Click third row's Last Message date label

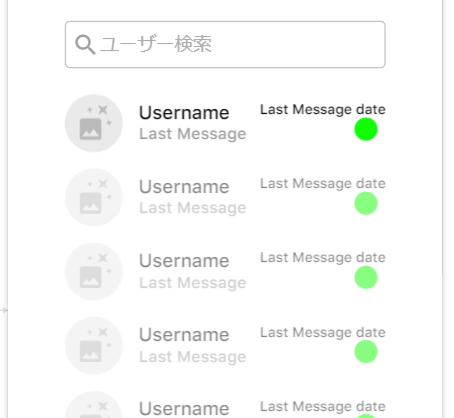323,257
